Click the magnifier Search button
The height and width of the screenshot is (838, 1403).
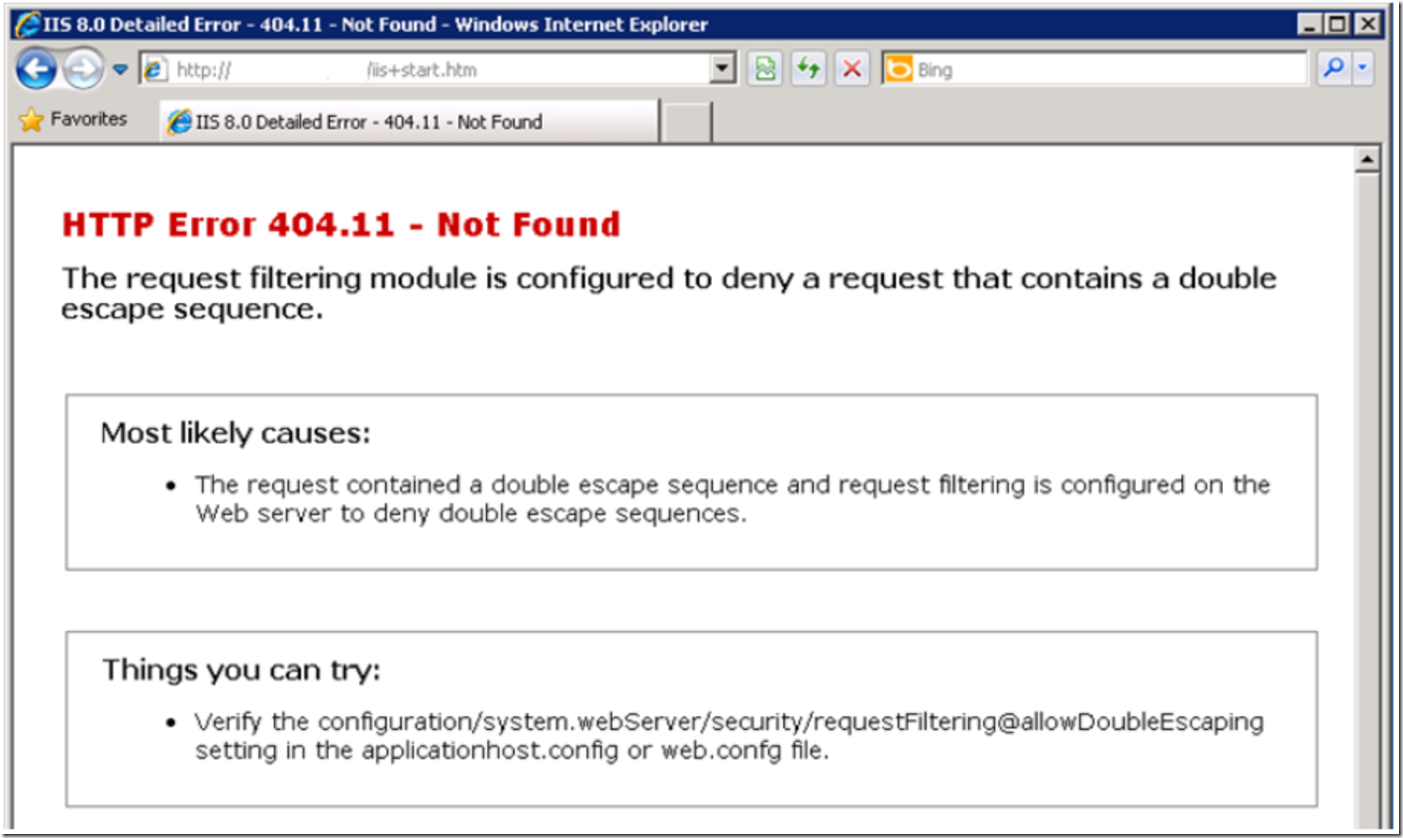(1333, 69)
